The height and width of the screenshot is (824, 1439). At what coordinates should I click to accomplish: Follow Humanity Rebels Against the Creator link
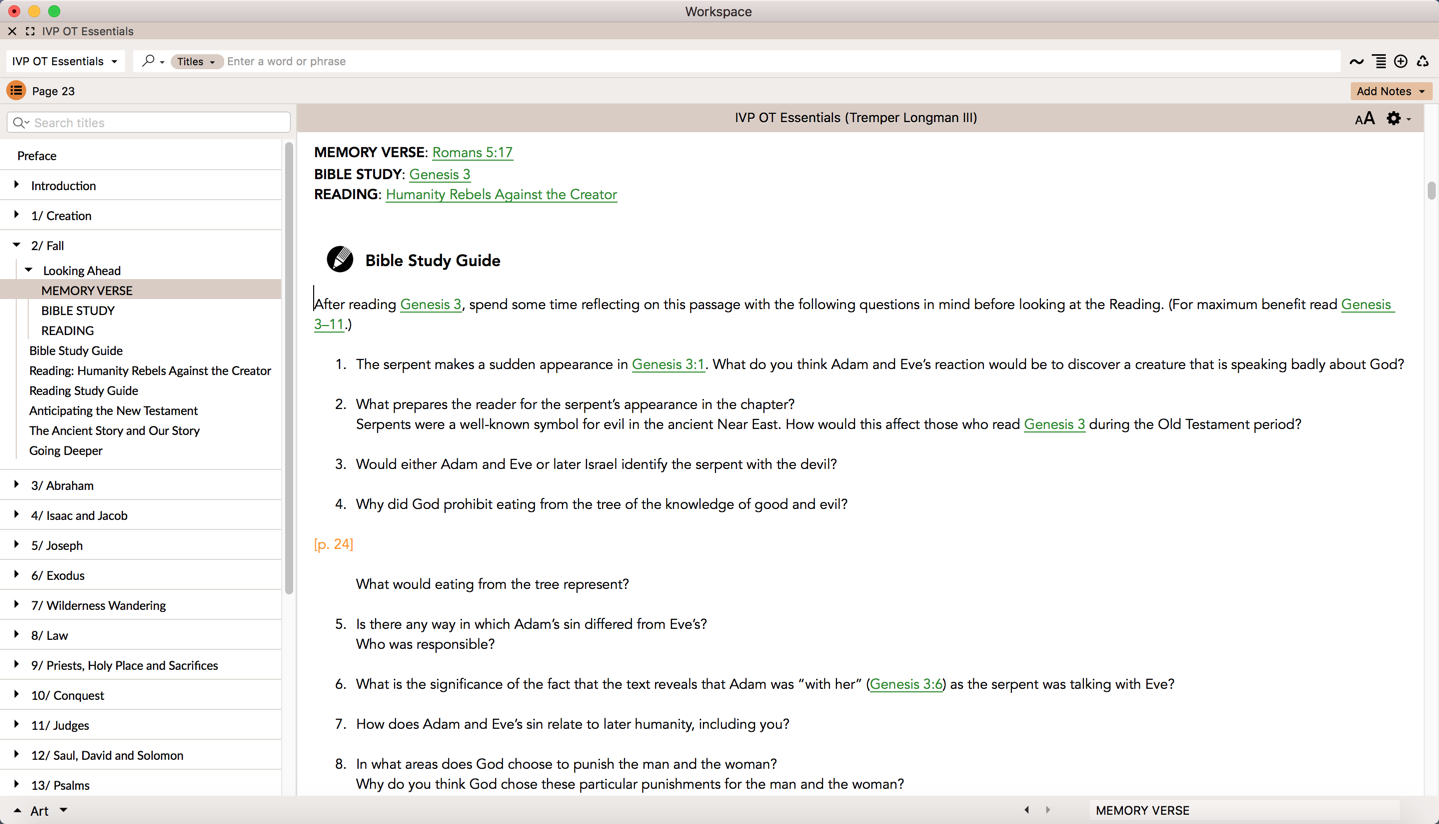coord(501,195)
